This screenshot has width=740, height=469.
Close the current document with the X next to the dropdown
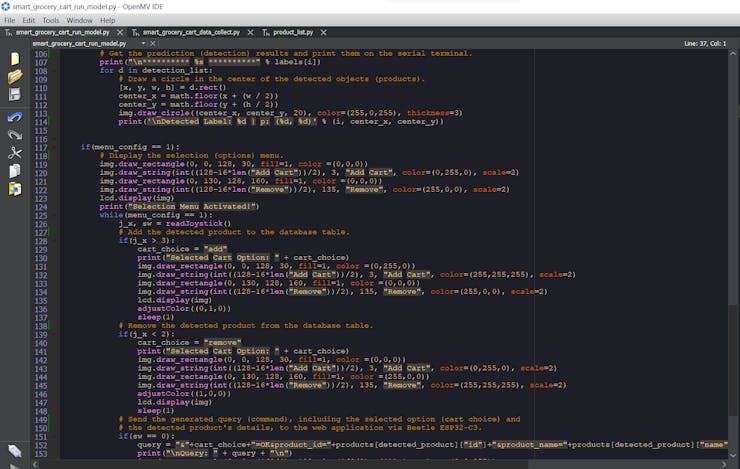153,44
